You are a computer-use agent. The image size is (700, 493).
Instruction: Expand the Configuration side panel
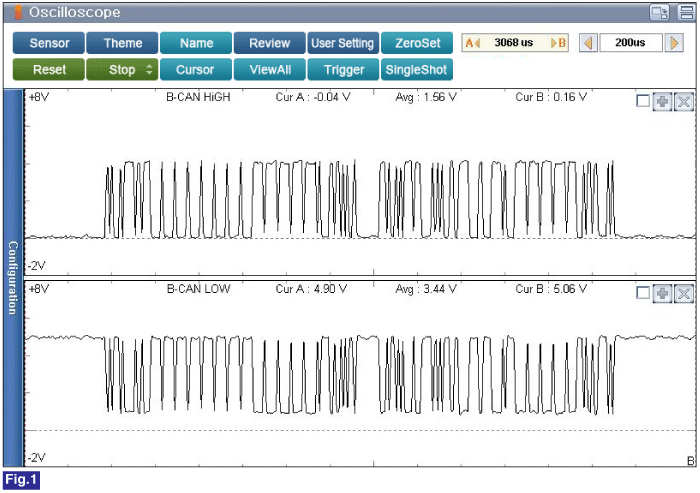click(x=13, y=278)
